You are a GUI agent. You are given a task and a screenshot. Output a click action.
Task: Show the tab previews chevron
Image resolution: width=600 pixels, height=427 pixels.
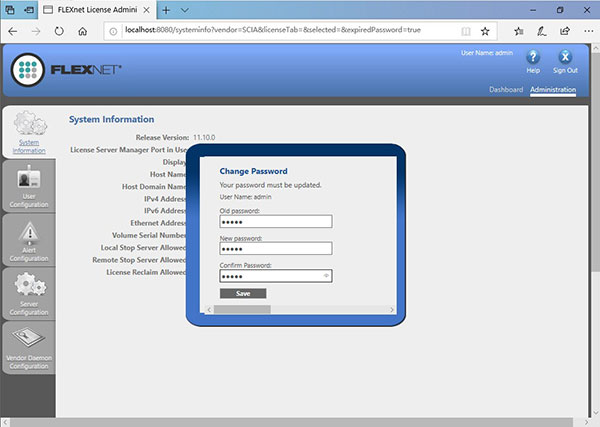(x=184, y=10)
